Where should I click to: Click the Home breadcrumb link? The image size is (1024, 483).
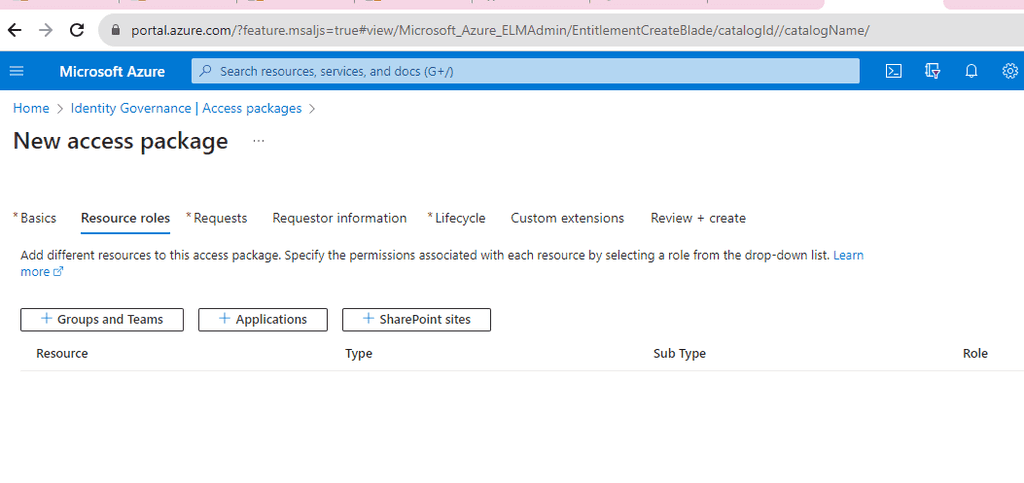point(31,108)
